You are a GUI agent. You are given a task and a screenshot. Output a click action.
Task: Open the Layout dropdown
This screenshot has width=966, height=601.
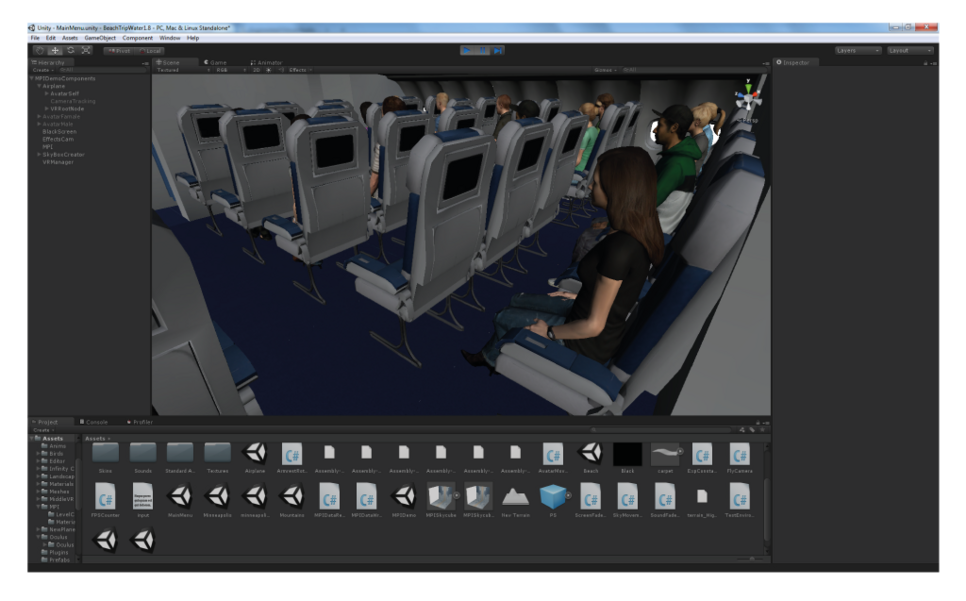[x=909, y=50]
